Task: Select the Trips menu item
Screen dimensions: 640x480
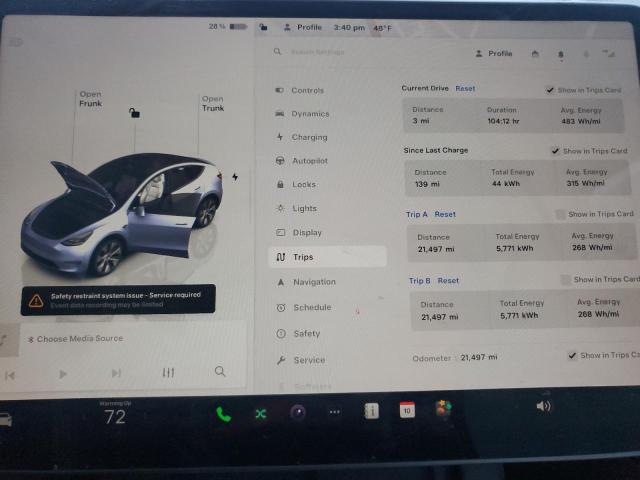Action: [327, 257]
